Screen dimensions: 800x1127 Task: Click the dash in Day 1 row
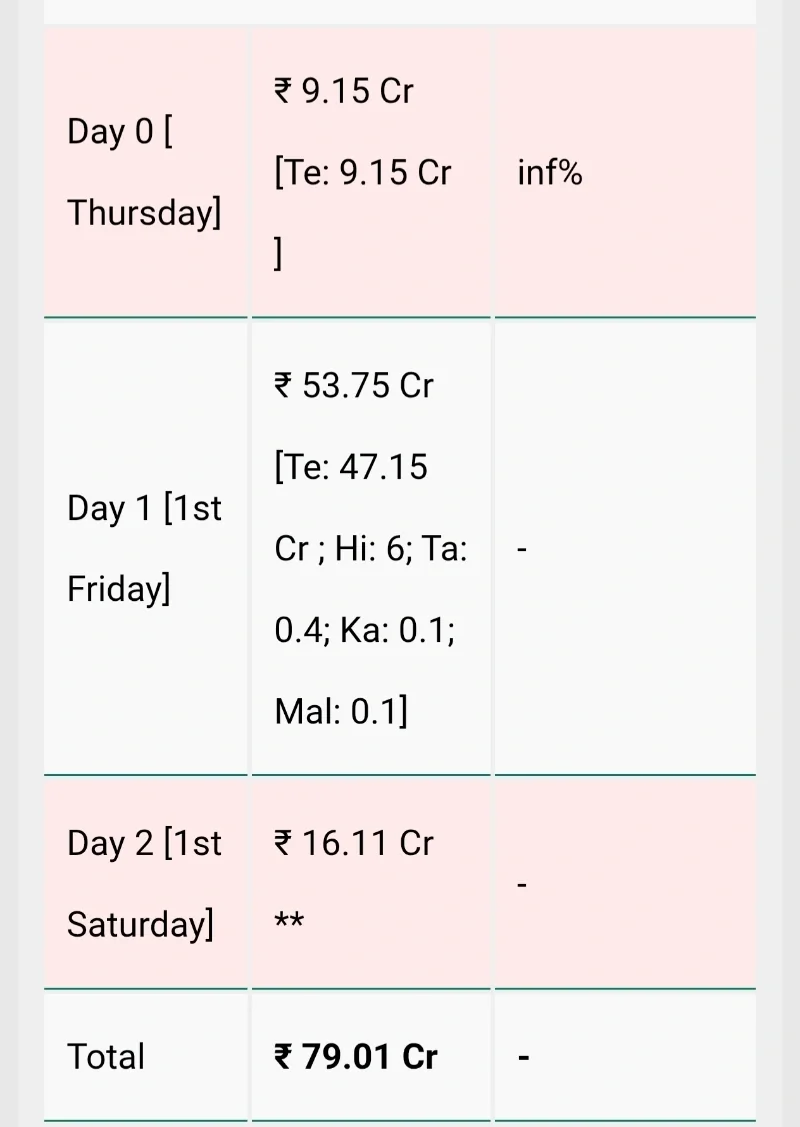point(523,549)
